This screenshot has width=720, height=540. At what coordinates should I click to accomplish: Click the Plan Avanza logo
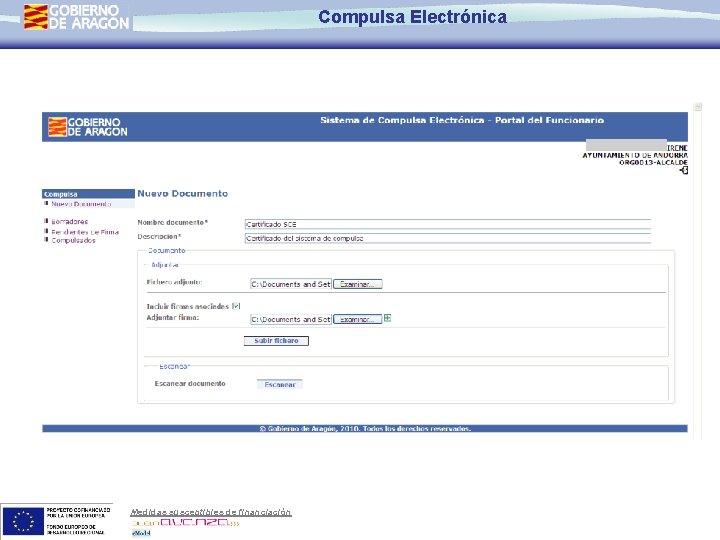coord(185,523)
